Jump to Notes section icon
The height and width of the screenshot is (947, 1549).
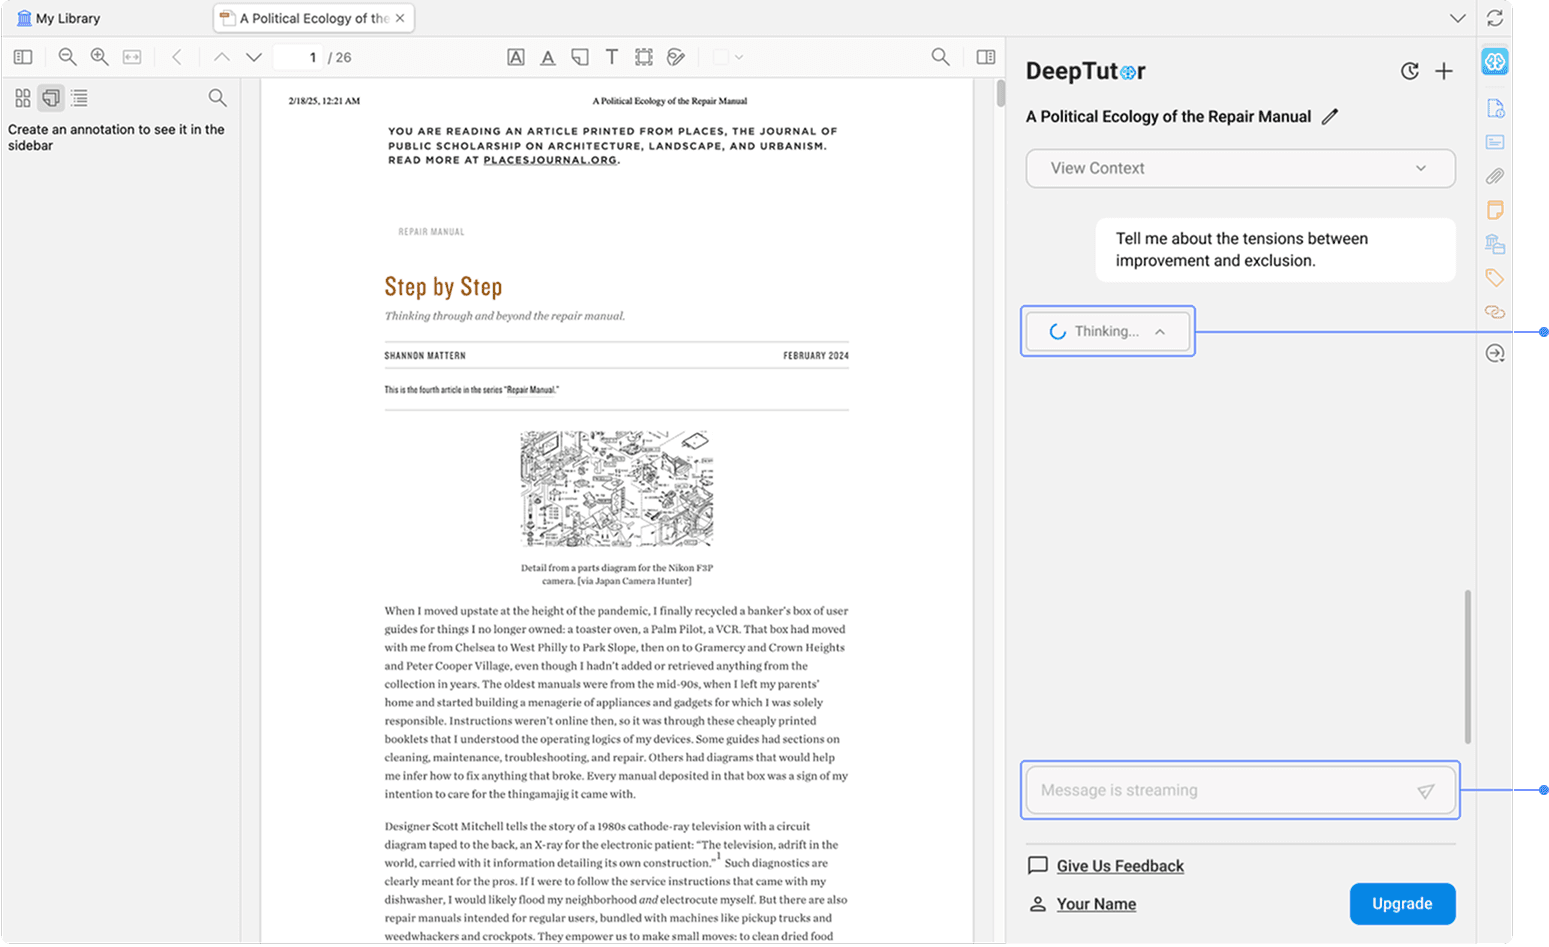[1495, 210]
